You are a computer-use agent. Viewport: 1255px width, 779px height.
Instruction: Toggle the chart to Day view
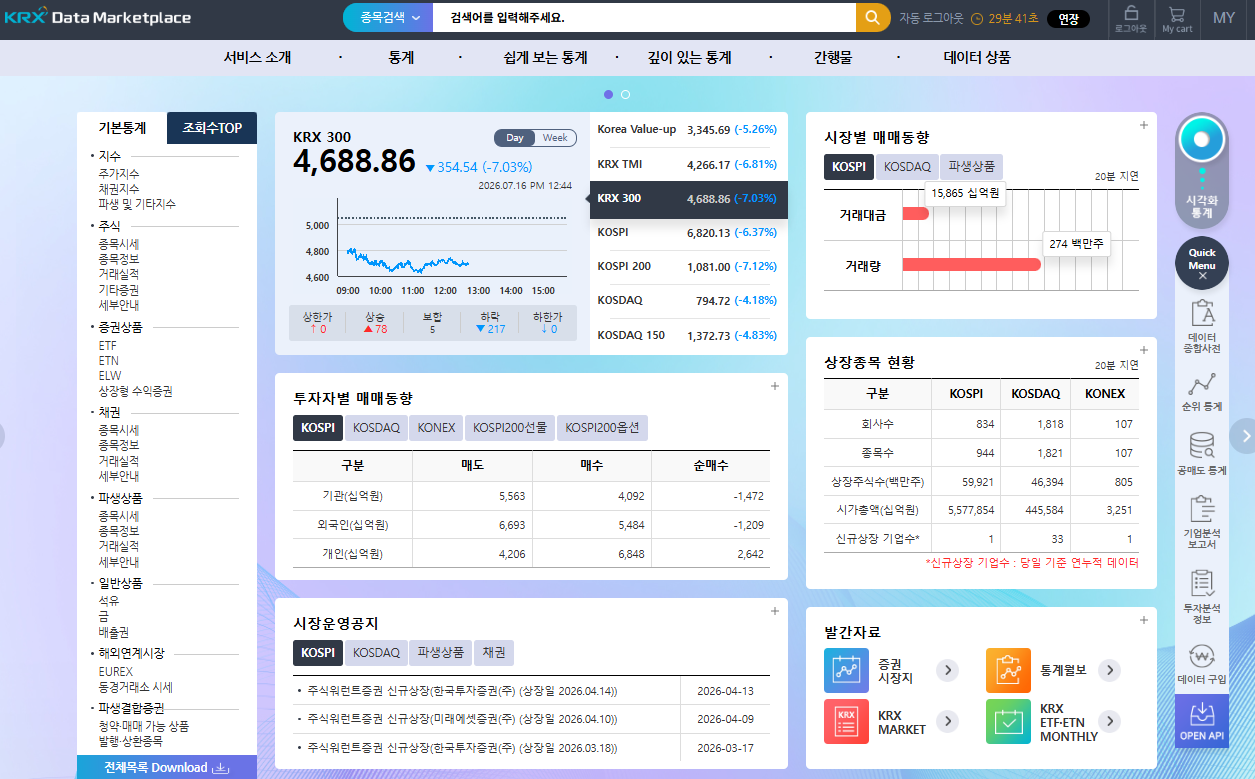[515, 138]
